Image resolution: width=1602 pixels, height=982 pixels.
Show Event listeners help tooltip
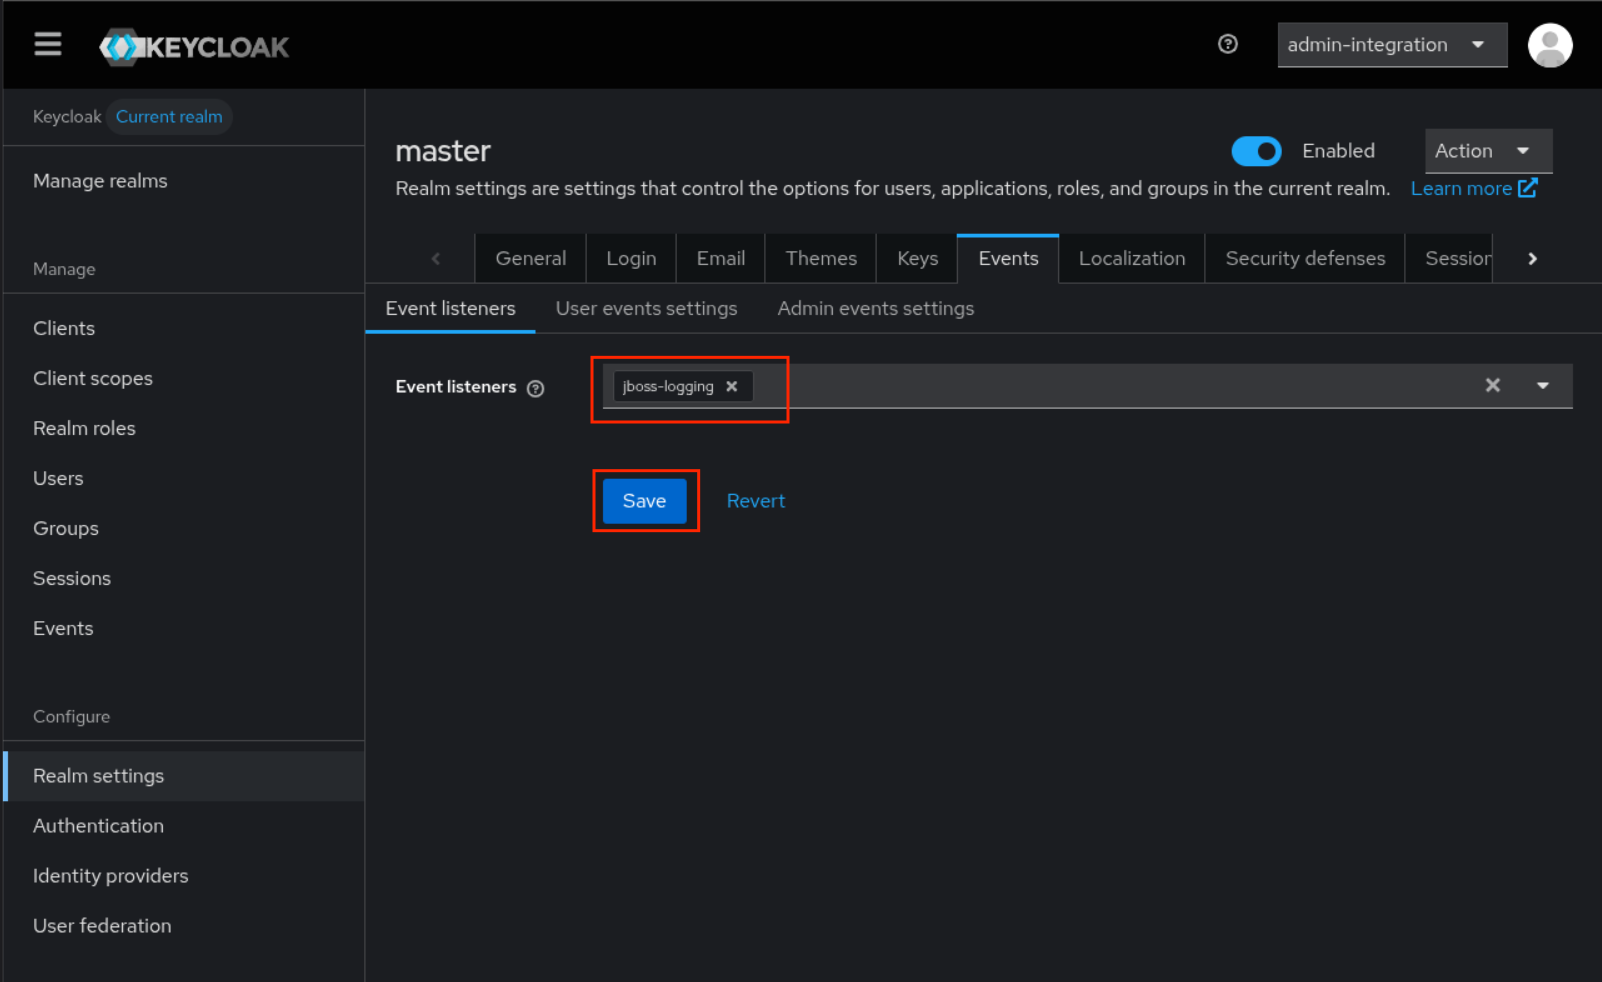point(536,388)
